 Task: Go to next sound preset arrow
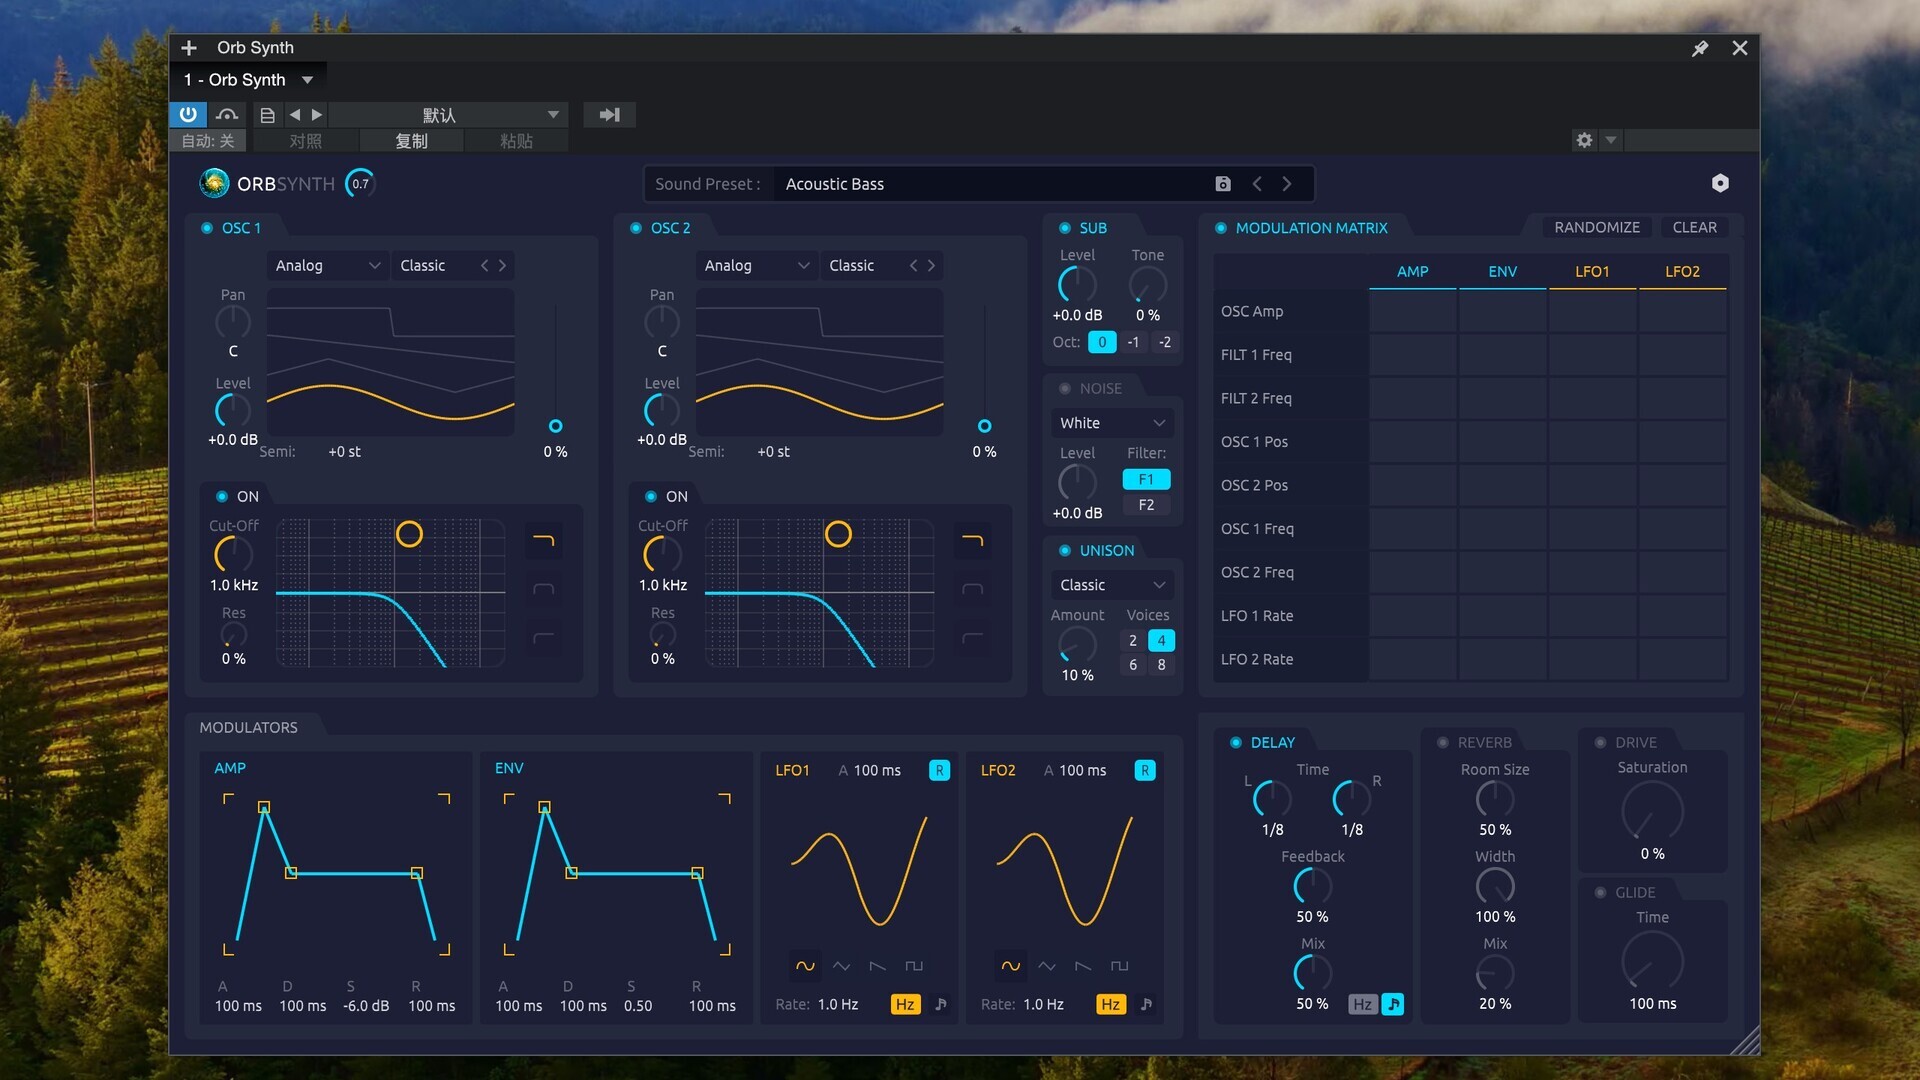1287,184
